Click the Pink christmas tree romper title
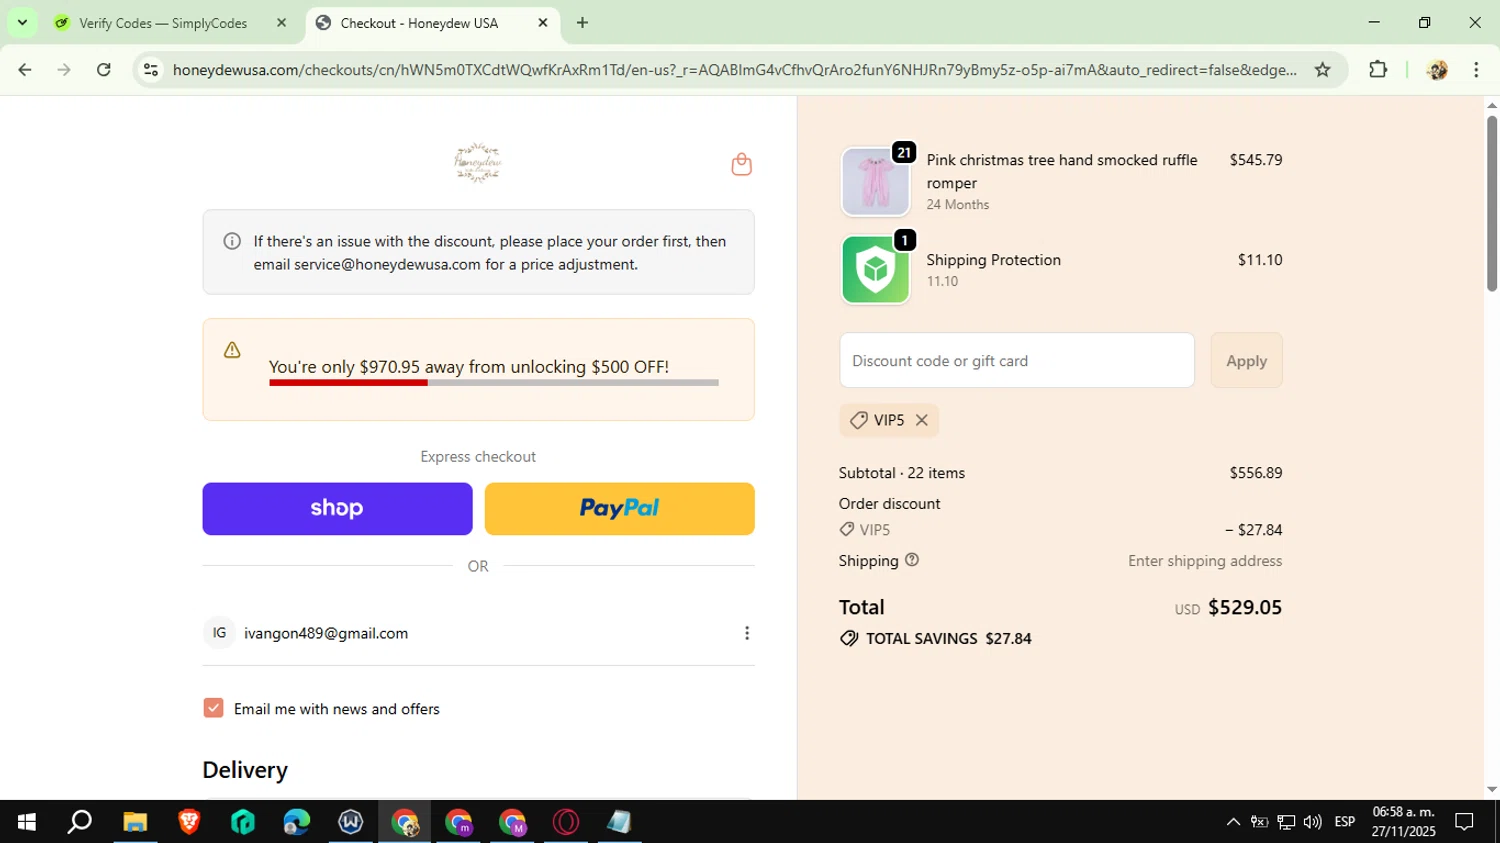Image resolution: width=1500 pixels, height=843 pixels. (1062, 171)
